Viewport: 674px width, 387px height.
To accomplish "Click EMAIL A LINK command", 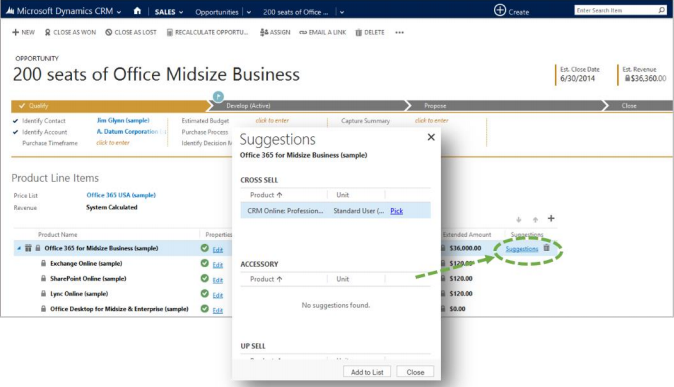I will coord(322,32).
